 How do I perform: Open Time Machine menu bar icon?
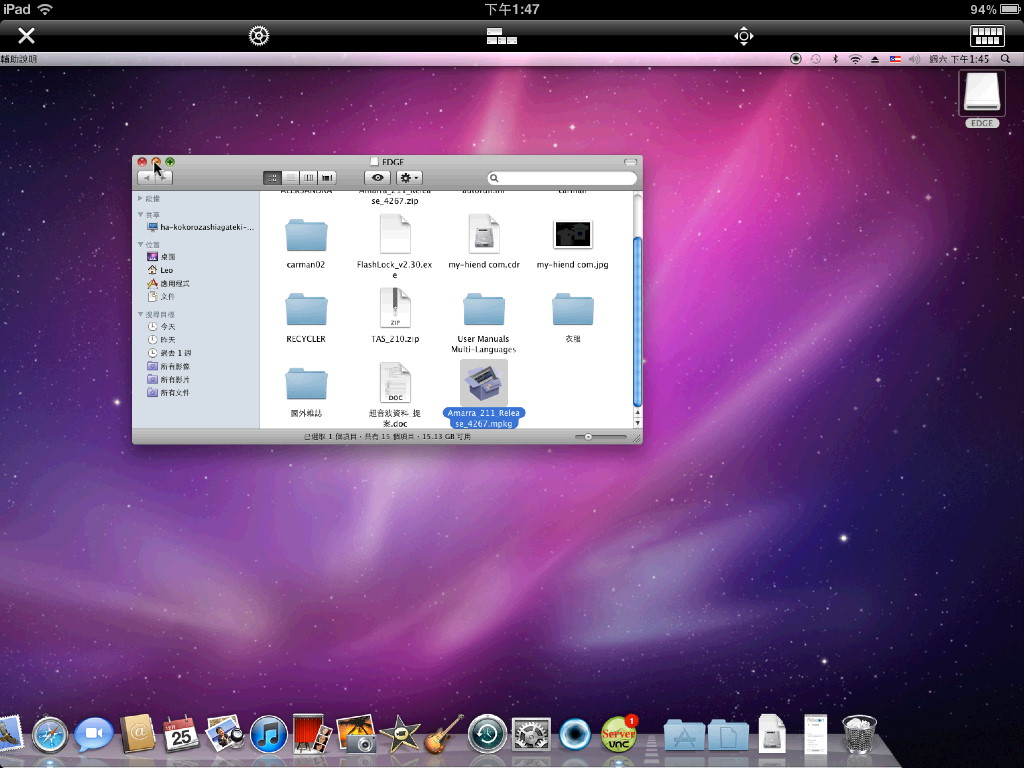pyautogui.click(x=816, y=59)
